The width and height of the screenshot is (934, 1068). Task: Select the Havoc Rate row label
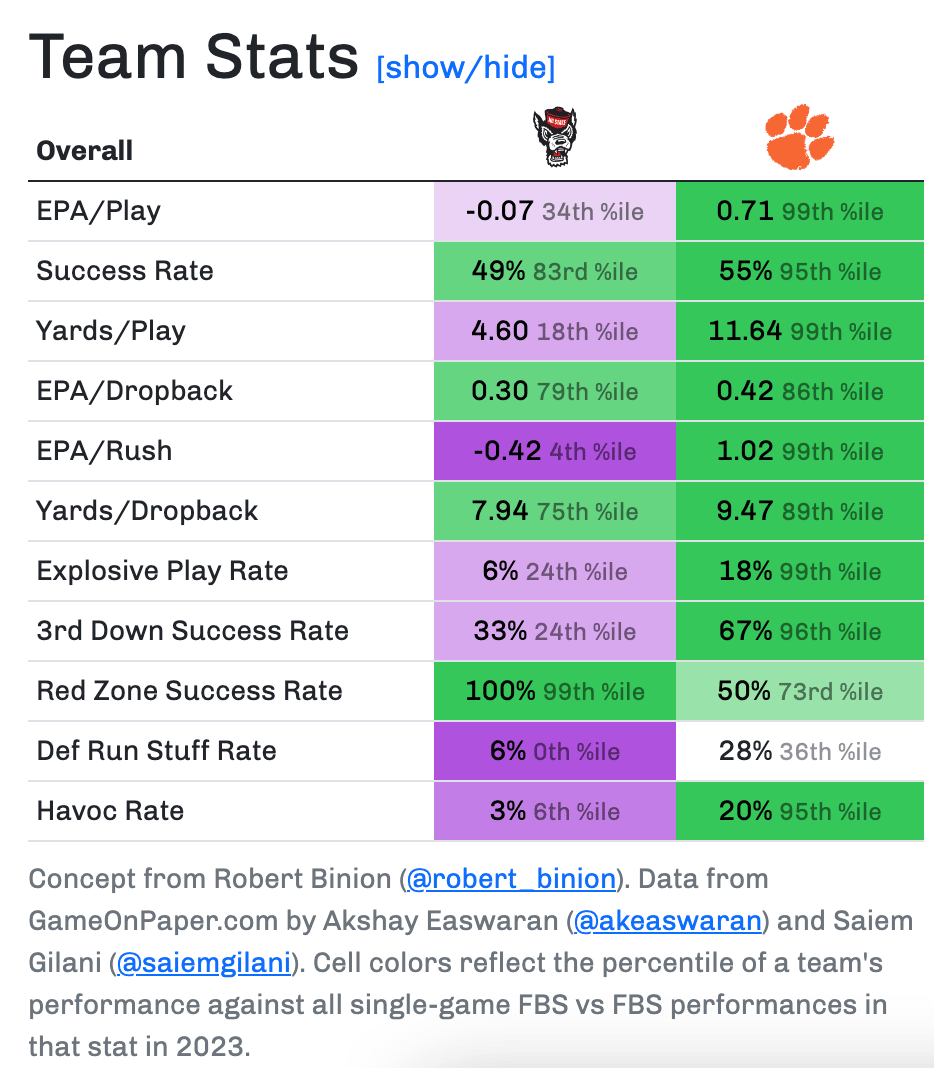[110, 811]
